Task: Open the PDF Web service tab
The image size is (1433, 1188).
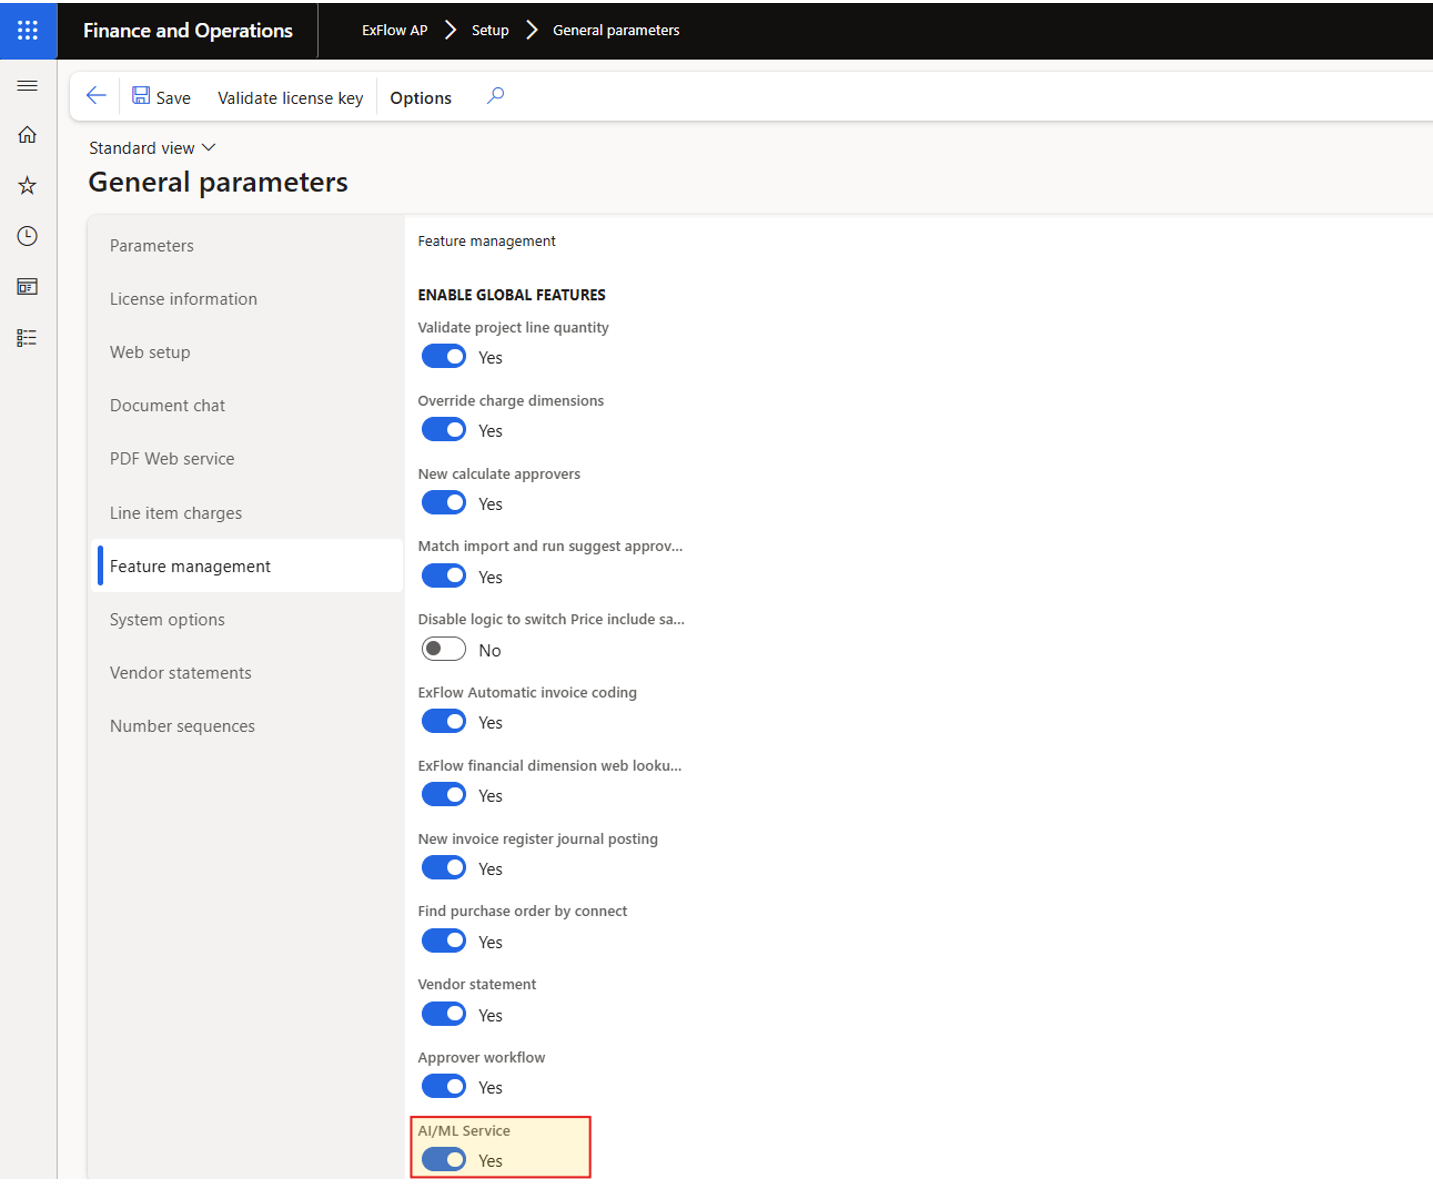Action: tap(246, 459)
